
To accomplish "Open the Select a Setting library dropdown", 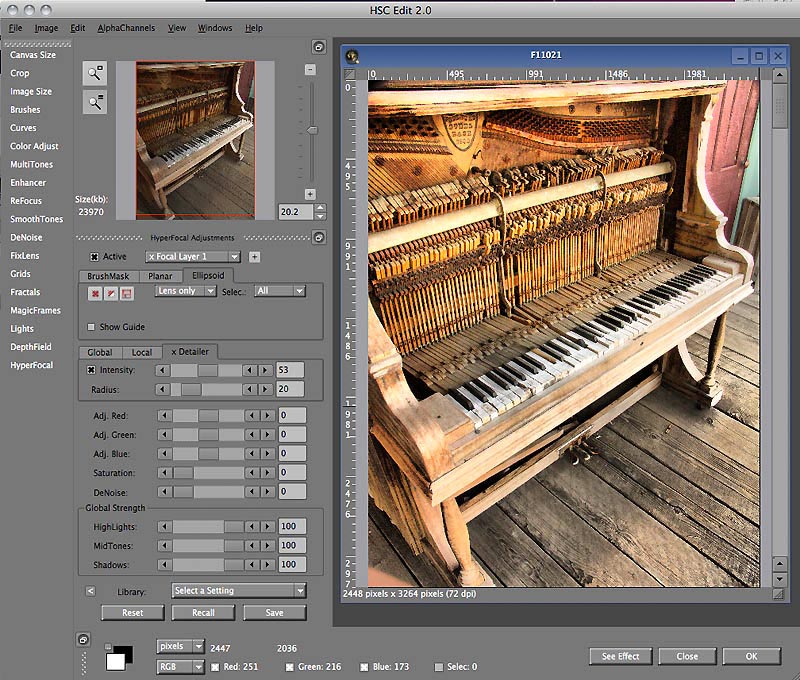I will coord(237,590).
